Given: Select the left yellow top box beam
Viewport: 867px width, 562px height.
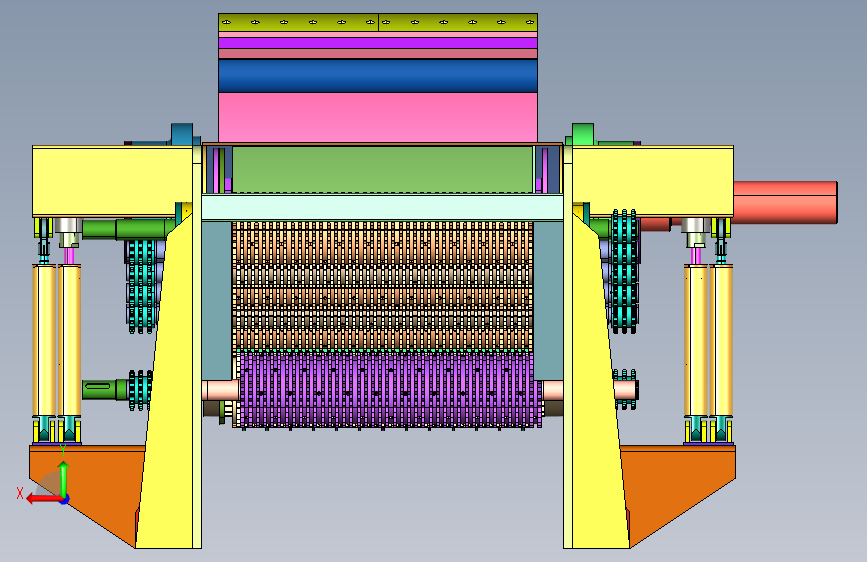Looking at the screenshot, I should tap(112, 181).
